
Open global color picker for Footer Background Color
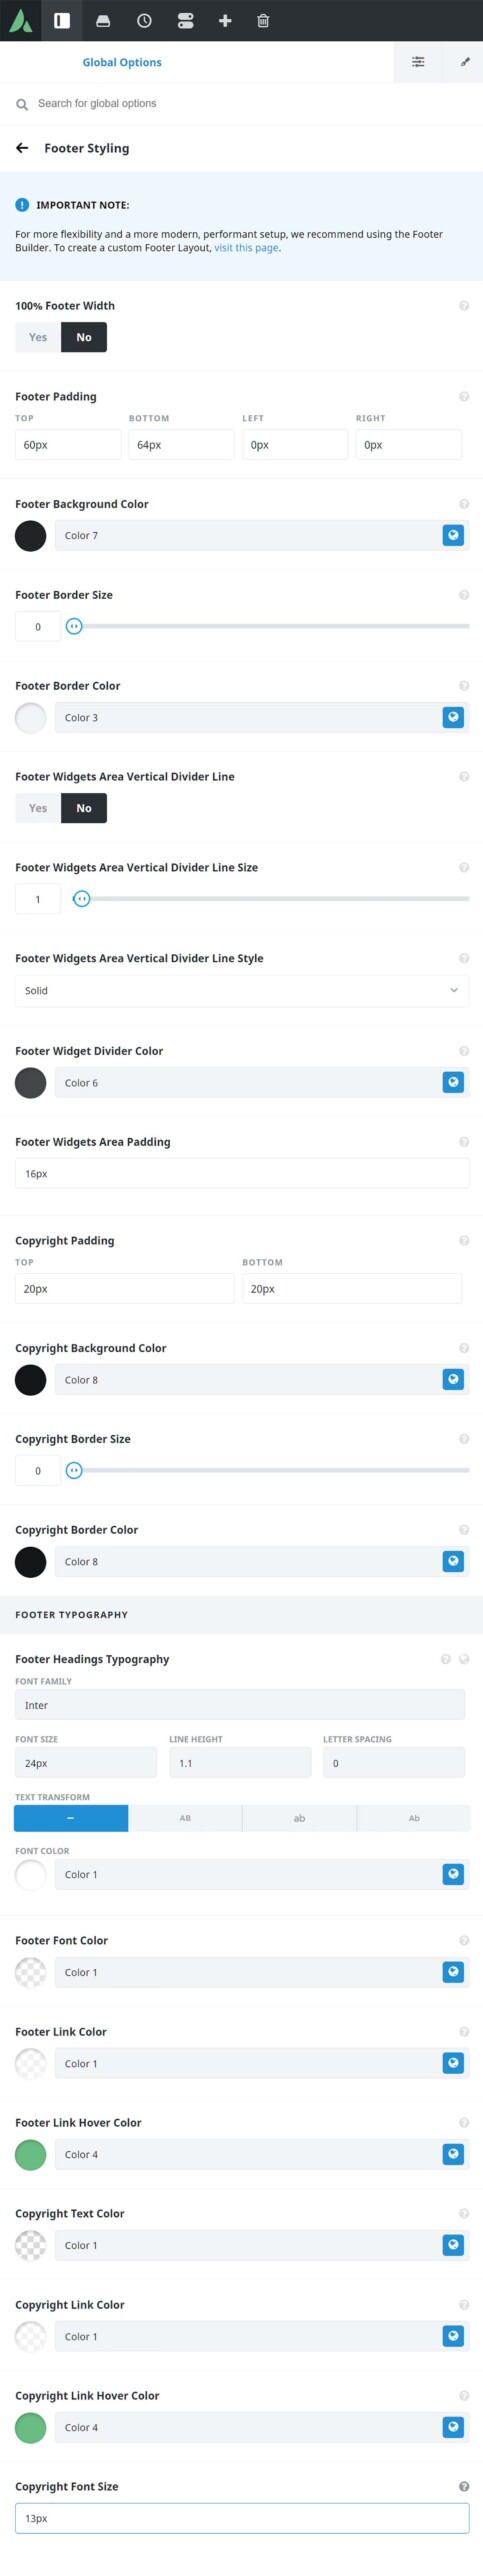453,535
